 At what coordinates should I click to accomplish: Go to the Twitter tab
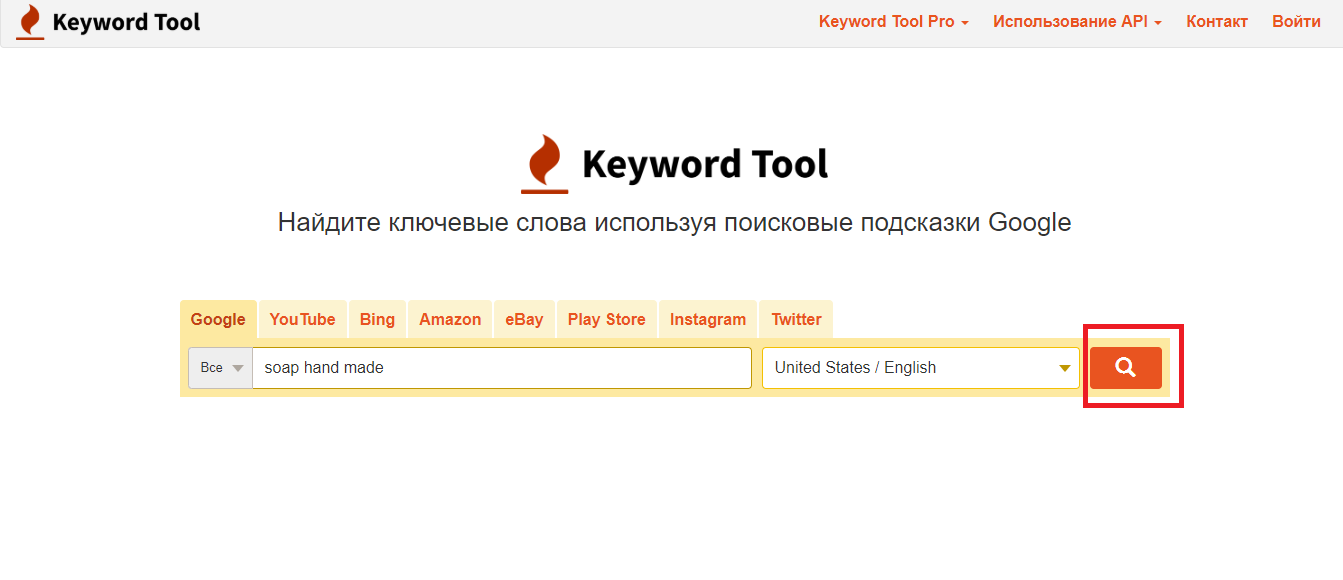(796, 320)
